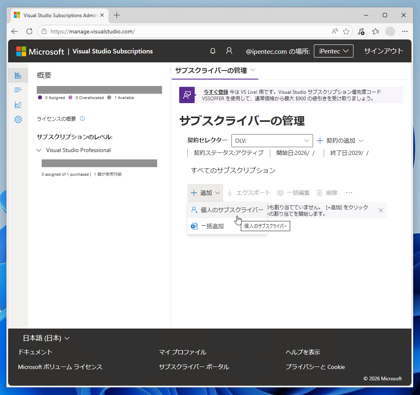Image resolution: width=420 pixels, height=395 pixels.
Task: Open the 日本語 (日本) language selector
Action: [x=46, y=338]
